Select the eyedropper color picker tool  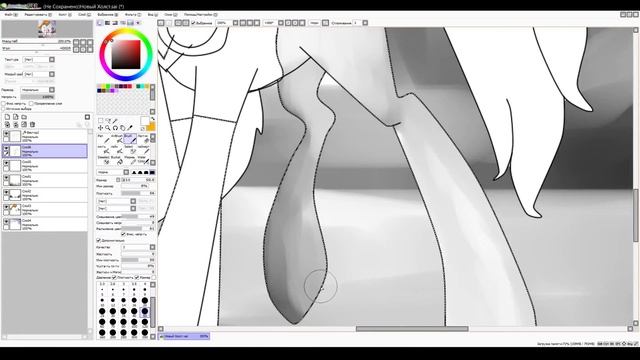[130, 128]
